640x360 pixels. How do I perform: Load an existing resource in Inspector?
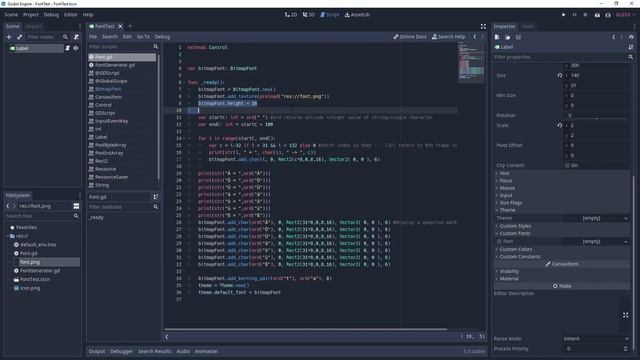tap(508, 37)
